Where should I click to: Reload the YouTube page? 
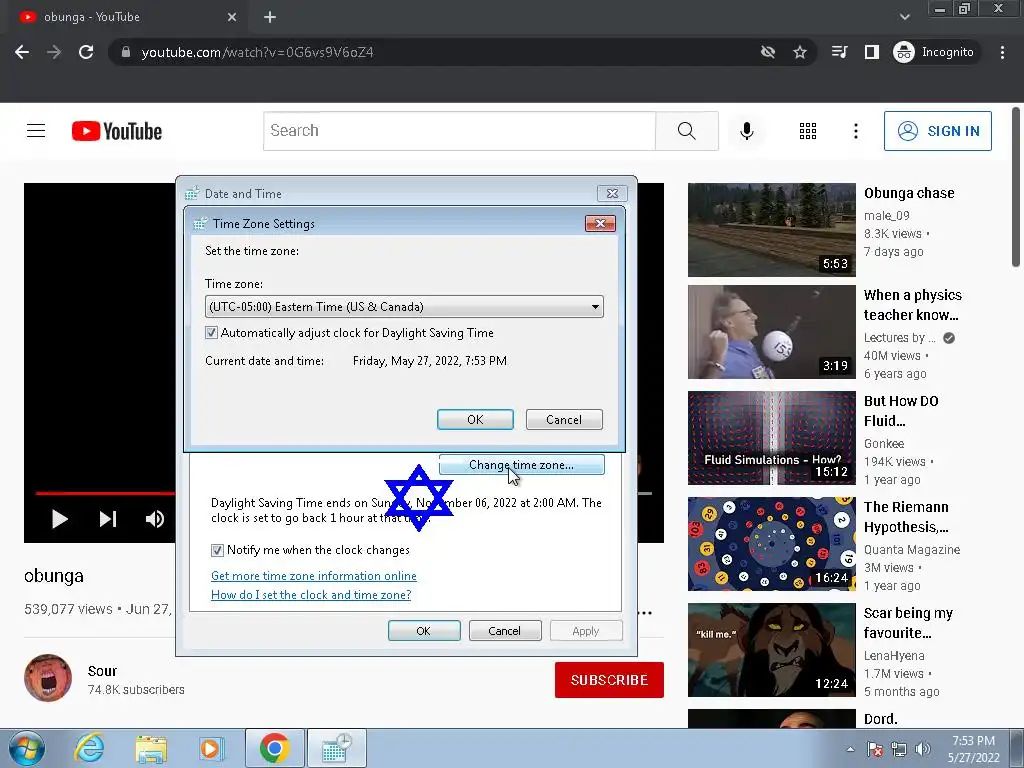[x=86, y=52]
